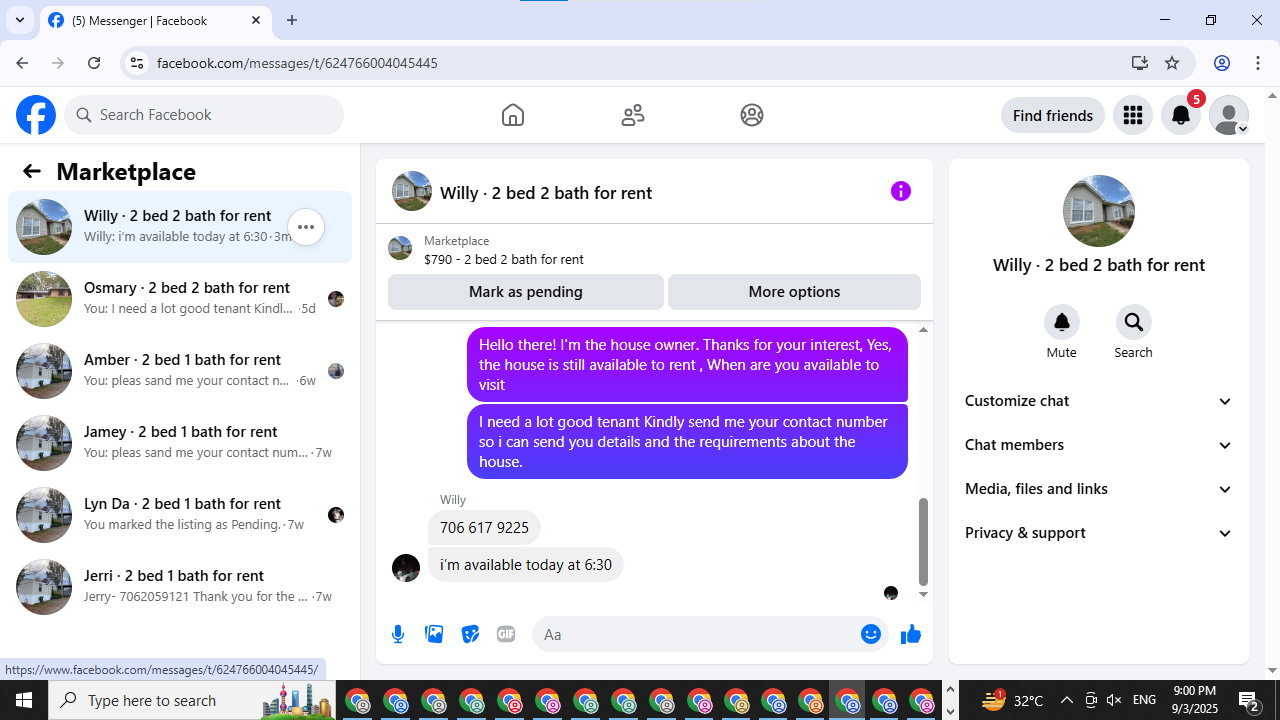The image size is (1280, 720).
Task: Show hidden system tray icons
Action: [x=1066, y=700]
